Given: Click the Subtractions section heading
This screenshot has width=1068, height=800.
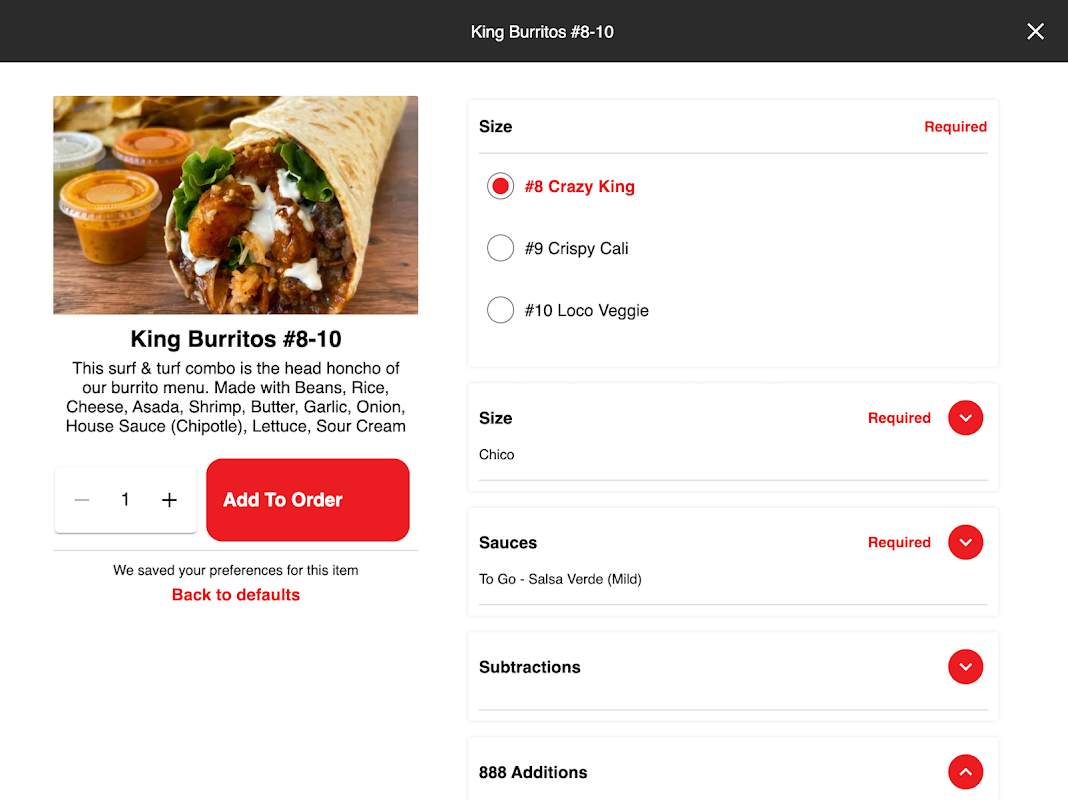Looking at the screenshot, I should [529, 667].
